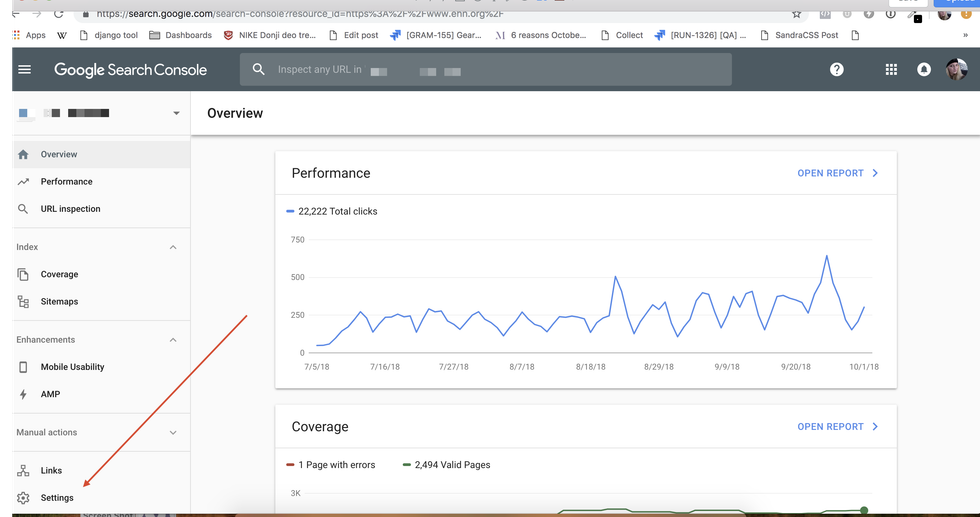980x517 pixels.
Task: Collapse the Index section
Action: [x=173, y=247]
